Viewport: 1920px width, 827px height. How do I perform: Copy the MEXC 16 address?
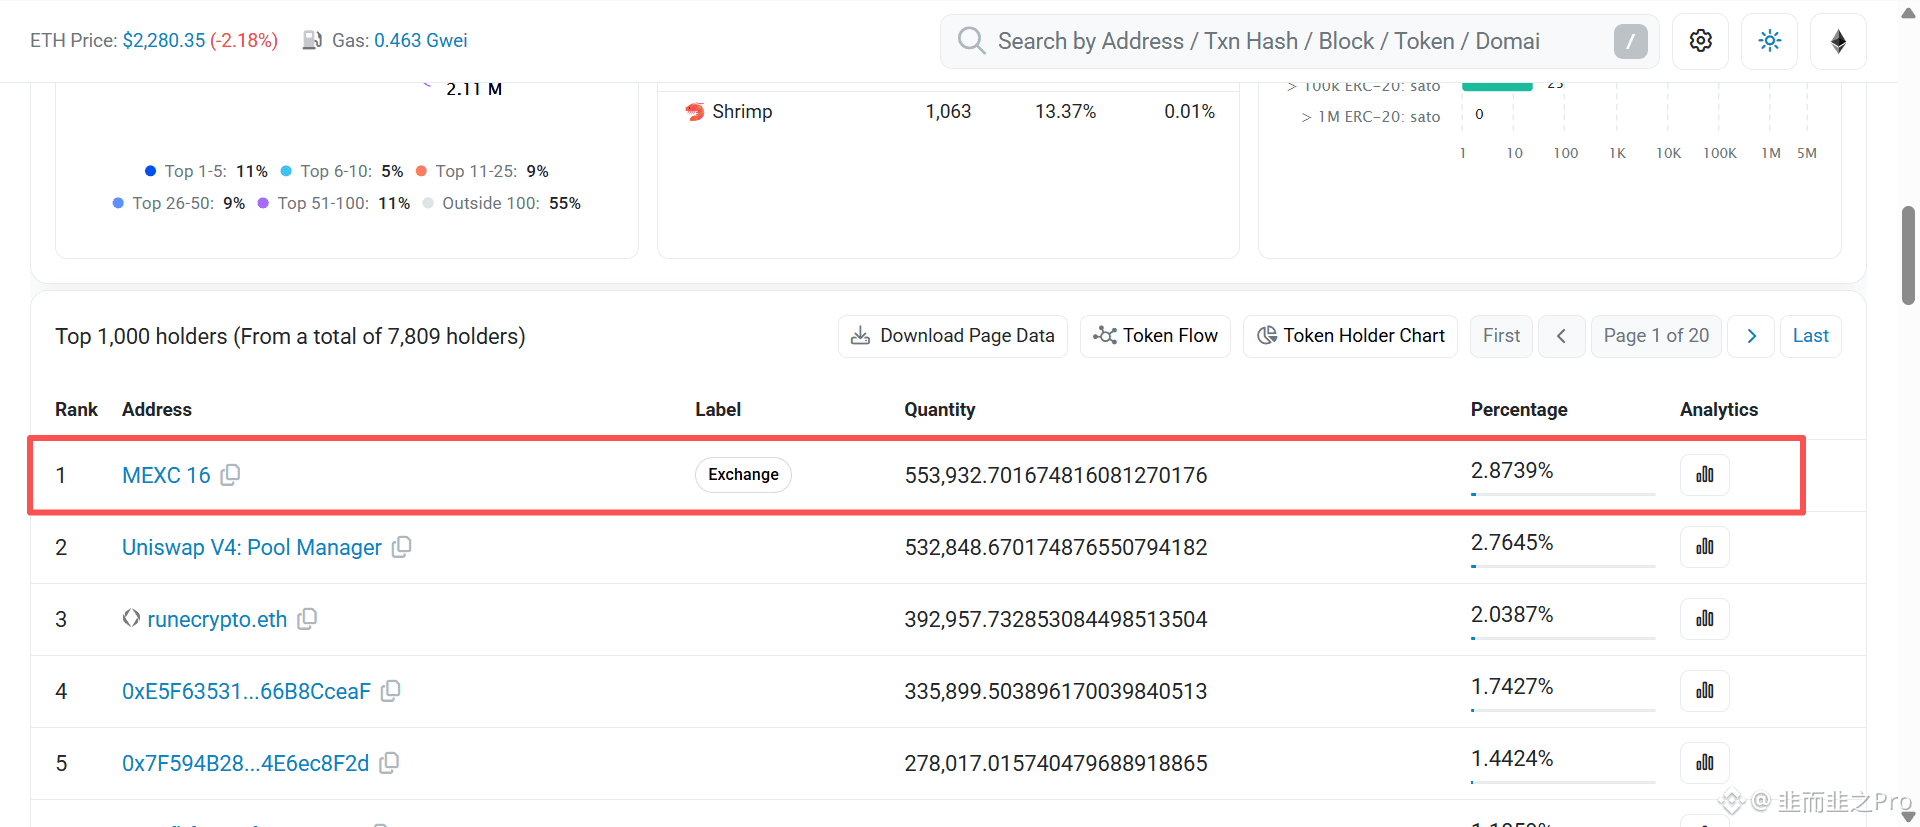[230, 475]
